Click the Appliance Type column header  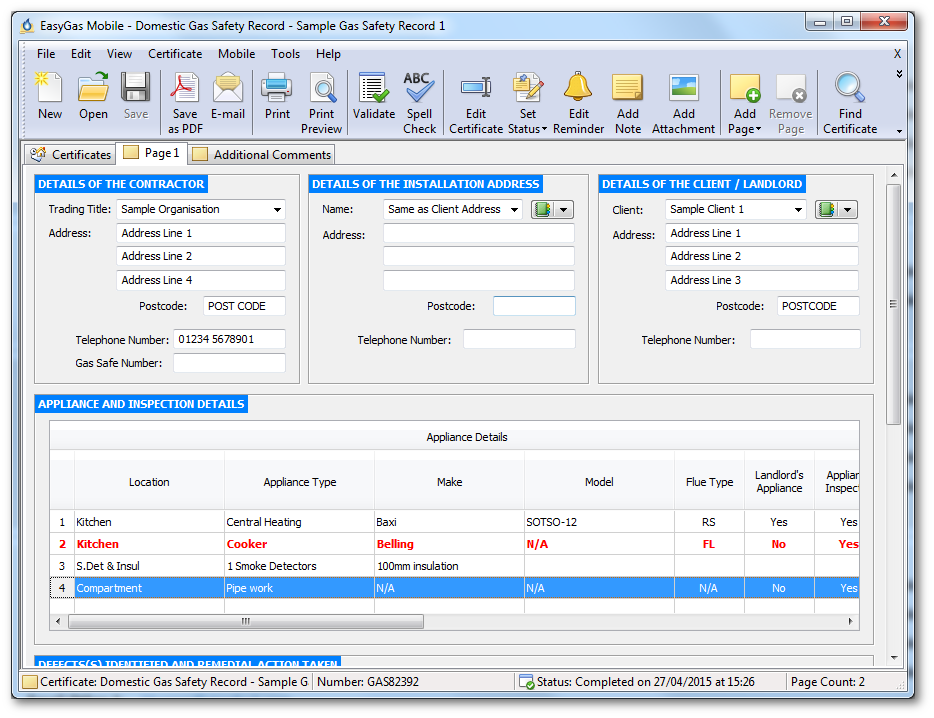pos(300,481)
